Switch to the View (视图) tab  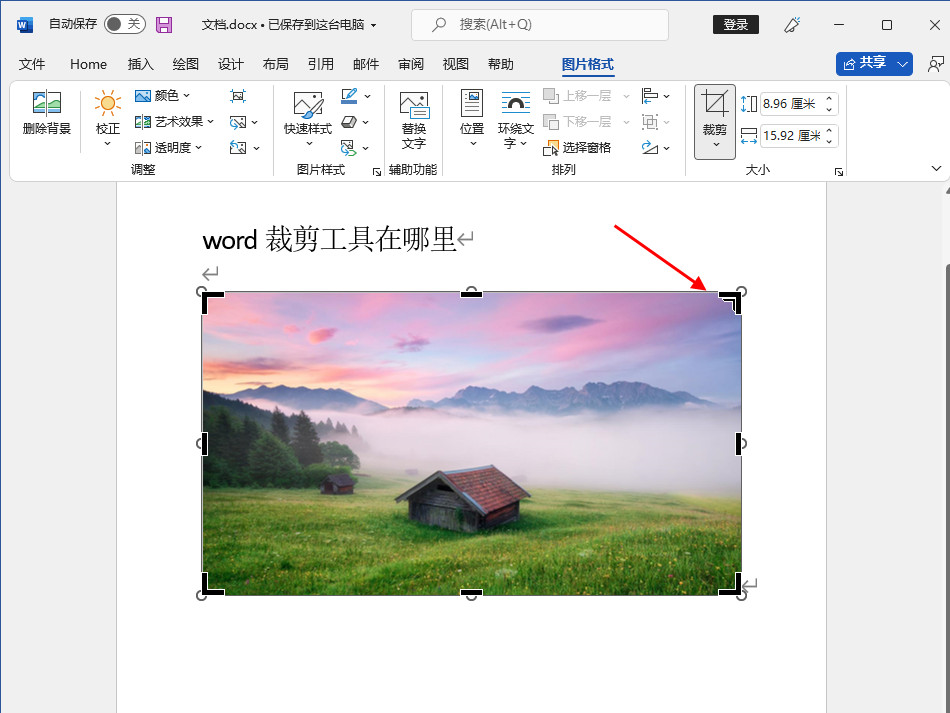456,64
